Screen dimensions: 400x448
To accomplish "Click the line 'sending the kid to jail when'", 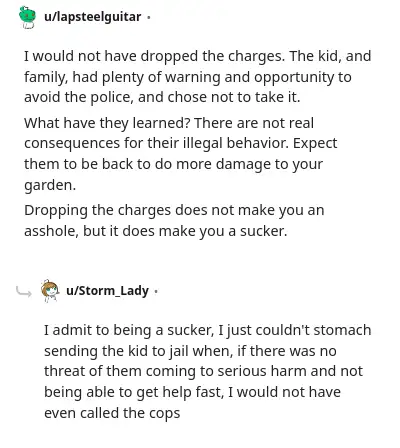I will (190, 351).
